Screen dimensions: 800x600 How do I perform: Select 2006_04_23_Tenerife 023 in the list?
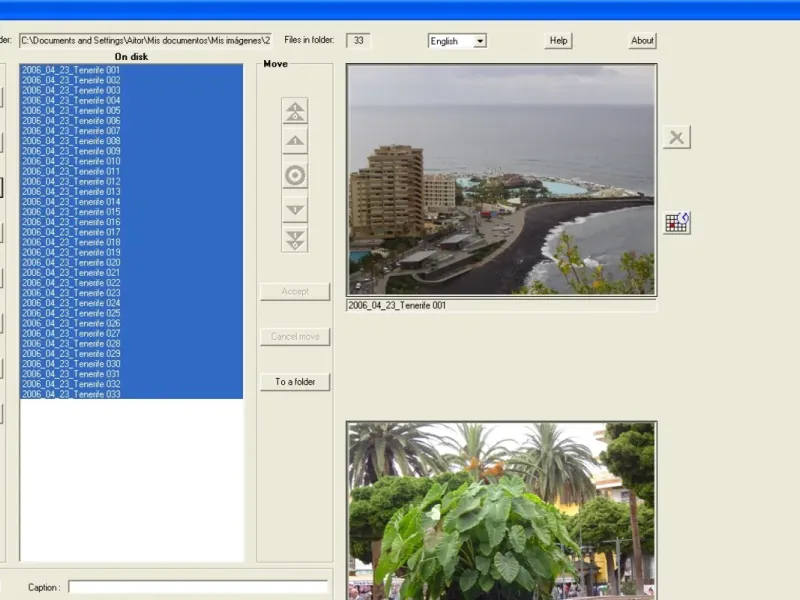[131, 293]
